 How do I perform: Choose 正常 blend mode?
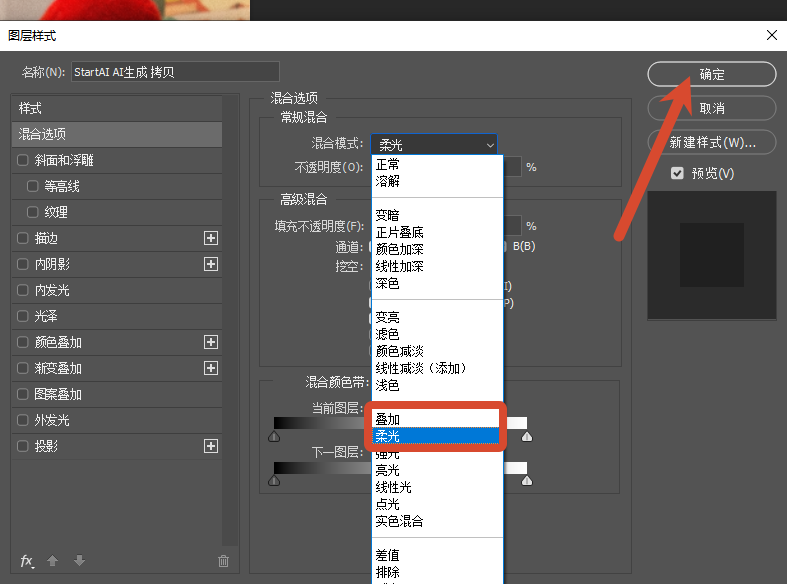pos(437,164)
